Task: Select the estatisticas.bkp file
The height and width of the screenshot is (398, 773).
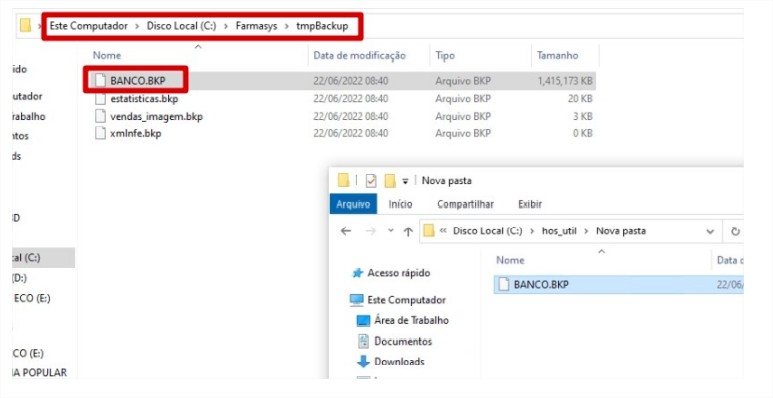Action: tap(144, 99)
